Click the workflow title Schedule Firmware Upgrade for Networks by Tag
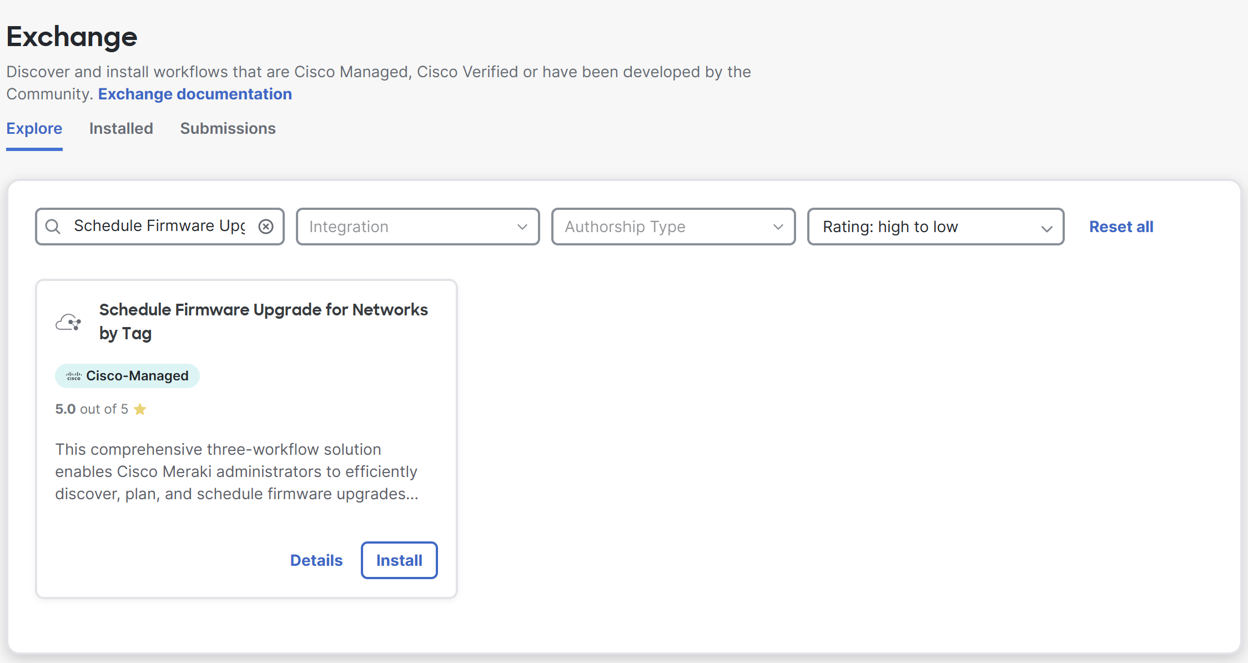Image resolution: width=1248 pixels, height=663 pixels. point(263,321)
